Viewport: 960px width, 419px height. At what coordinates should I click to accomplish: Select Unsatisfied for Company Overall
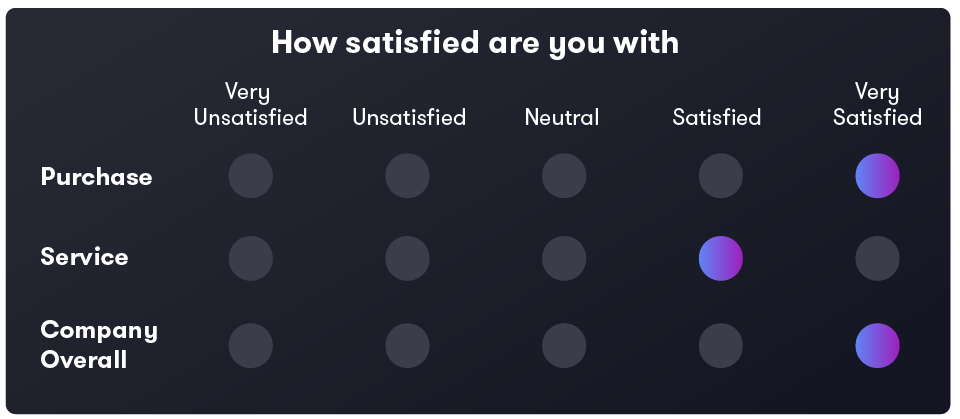[407, 345]
